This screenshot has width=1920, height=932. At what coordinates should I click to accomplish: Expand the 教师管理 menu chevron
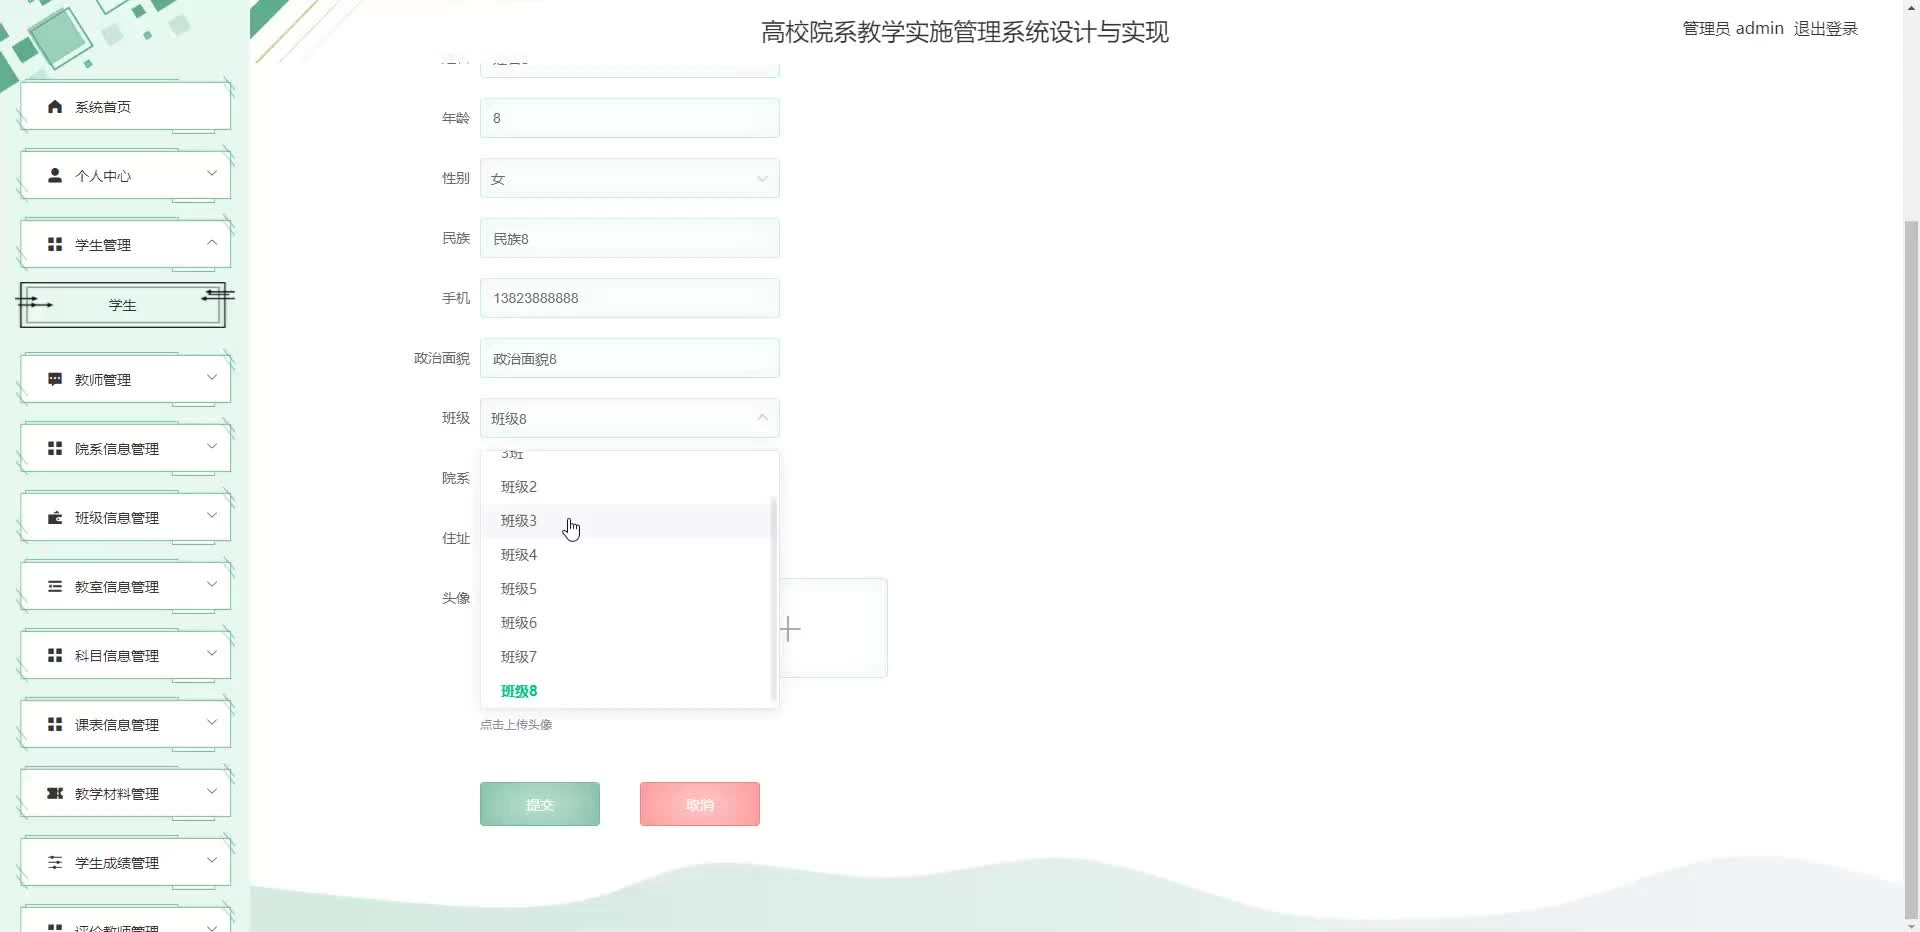(x=212, y=377)
